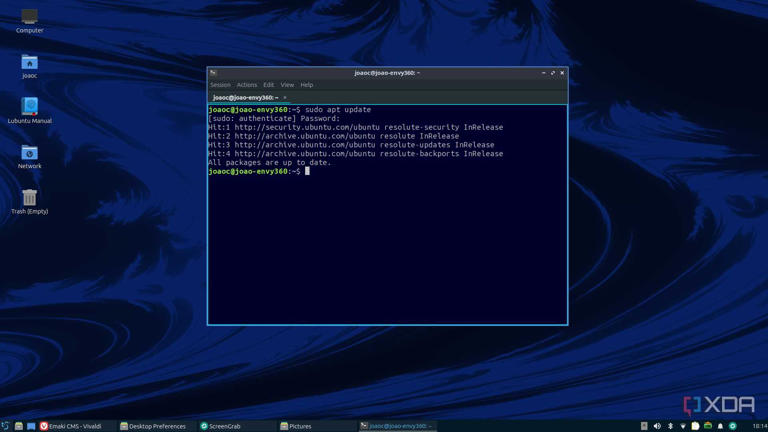Click the volume speaker tray icon
This screenshot has height=432, width=768.
(x=657, y=426)
